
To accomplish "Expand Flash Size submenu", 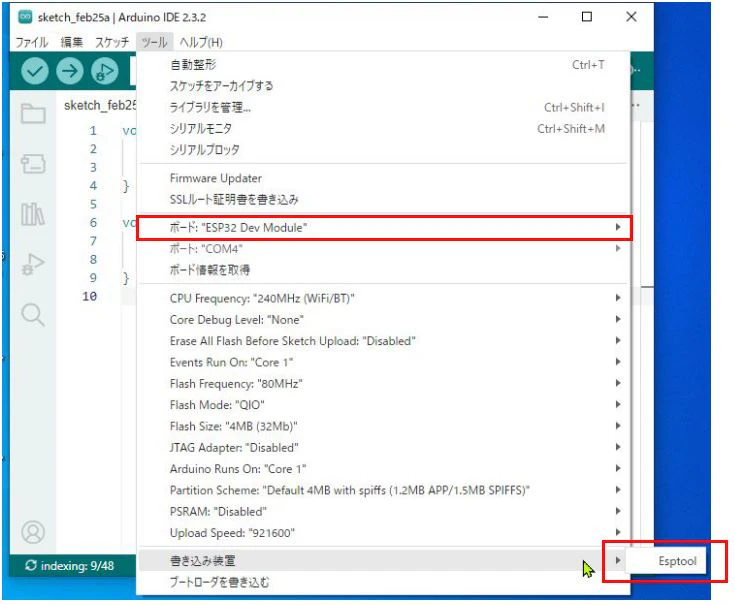I will pyautogui.click(x=384, y=426).
